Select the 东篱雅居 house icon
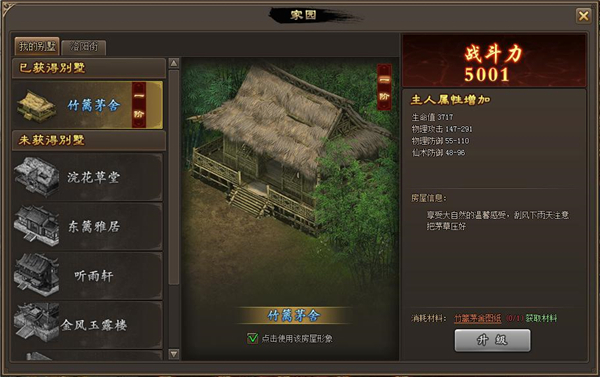The image size is (600, 377). pyautogui.click(x=37, y=226)
